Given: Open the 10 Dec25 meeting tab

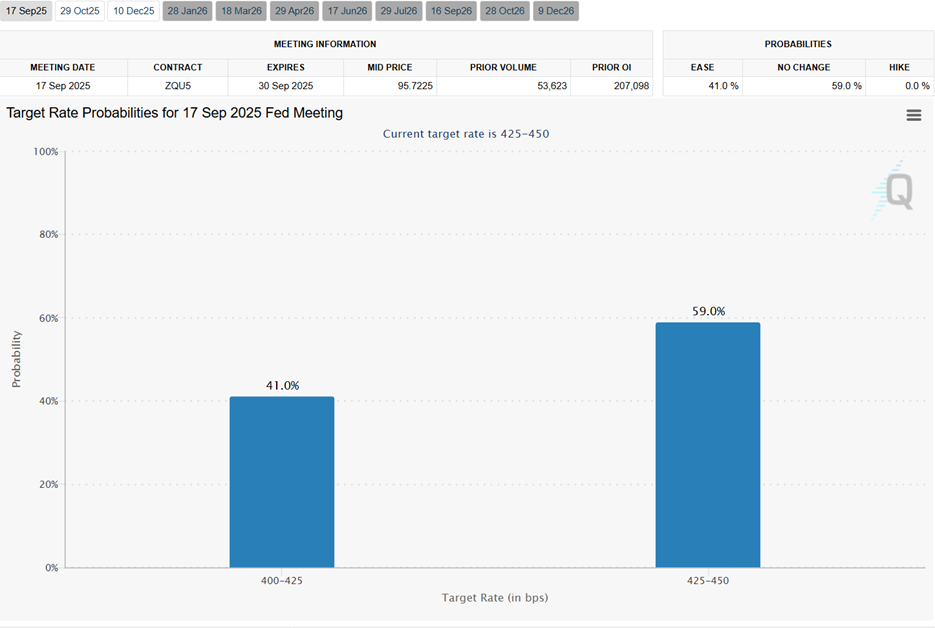Looking at the screenshot, I should click(133, 11).
